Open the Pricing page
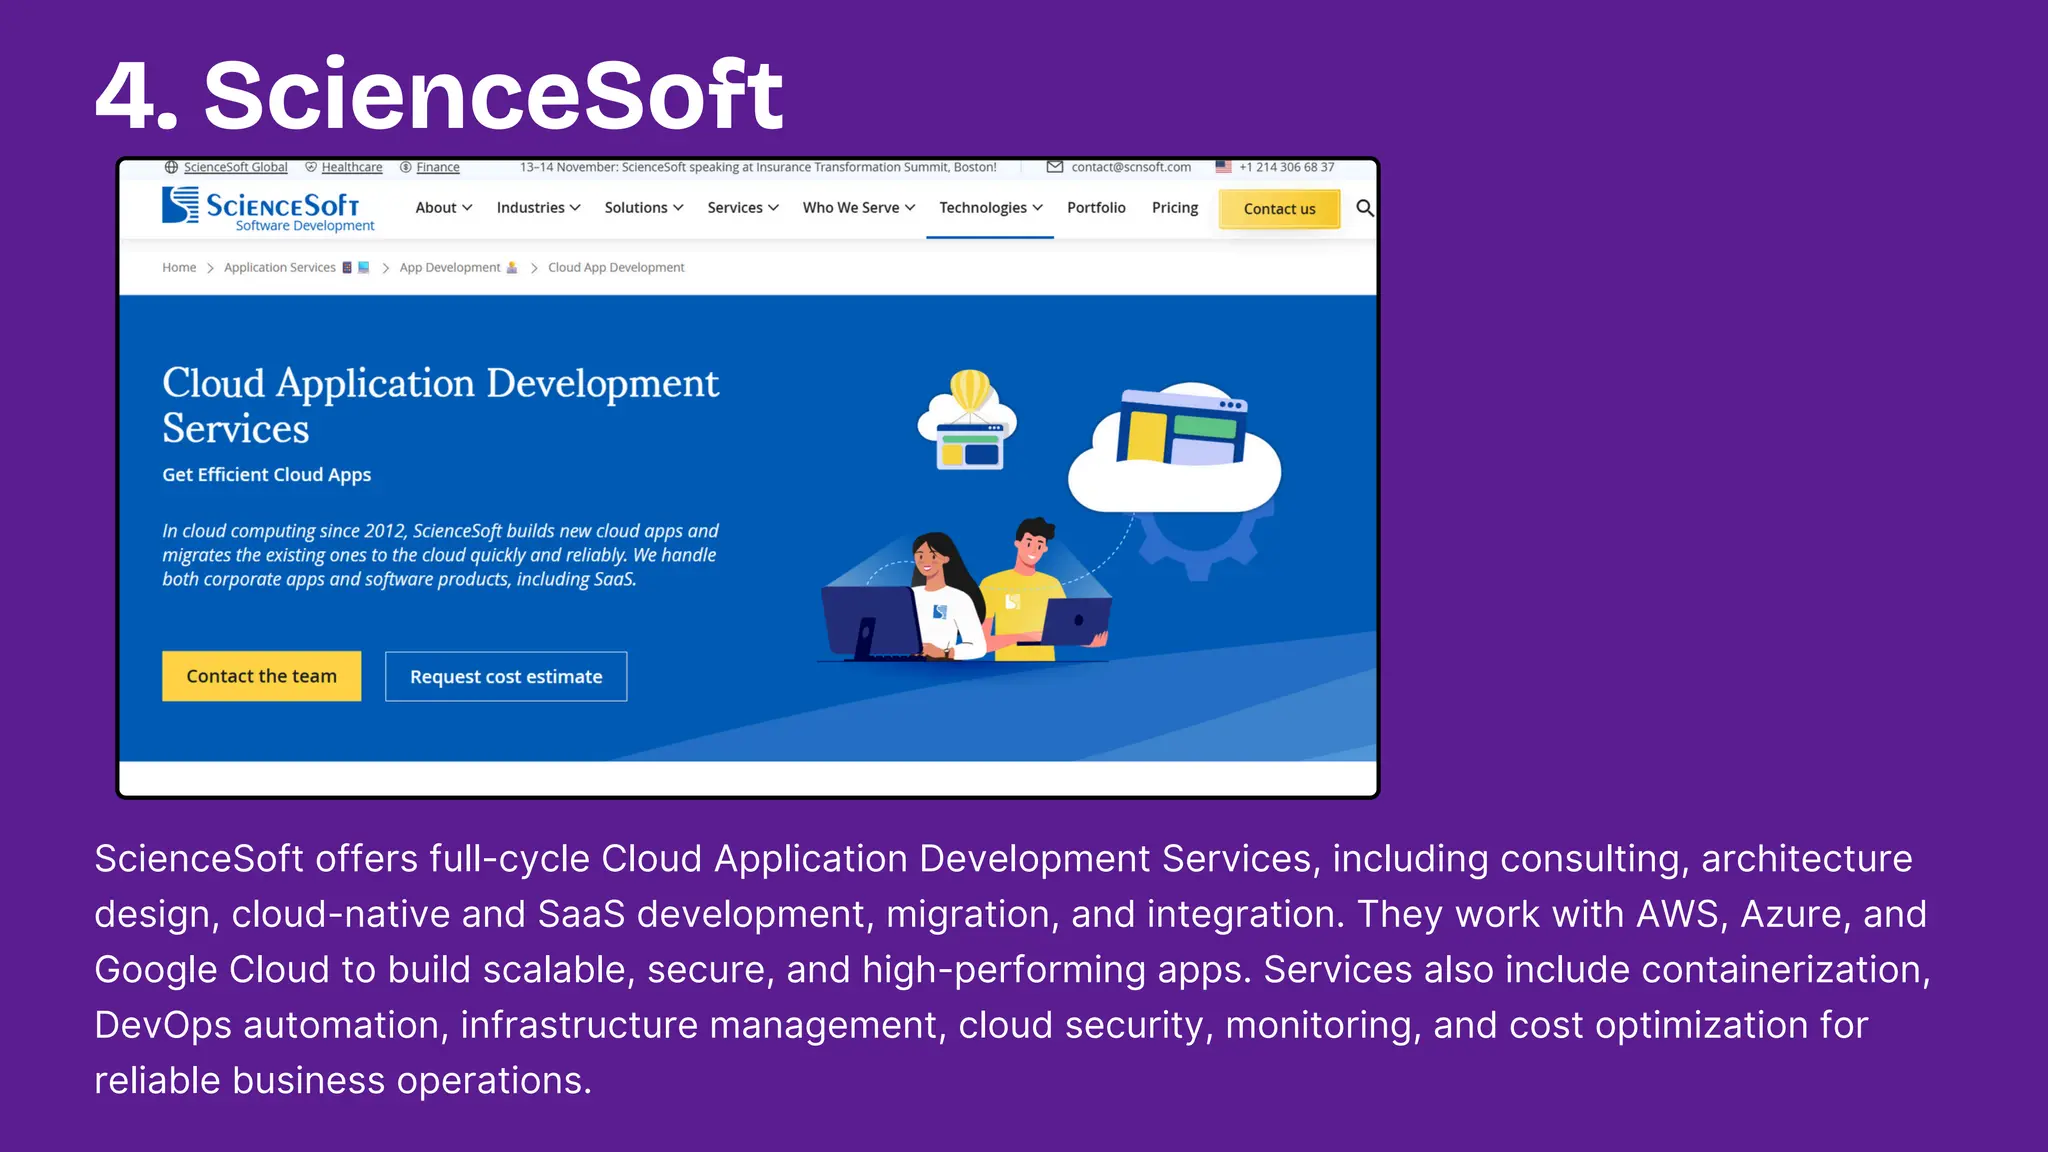2048x1152 pixels. [1175, 208]
